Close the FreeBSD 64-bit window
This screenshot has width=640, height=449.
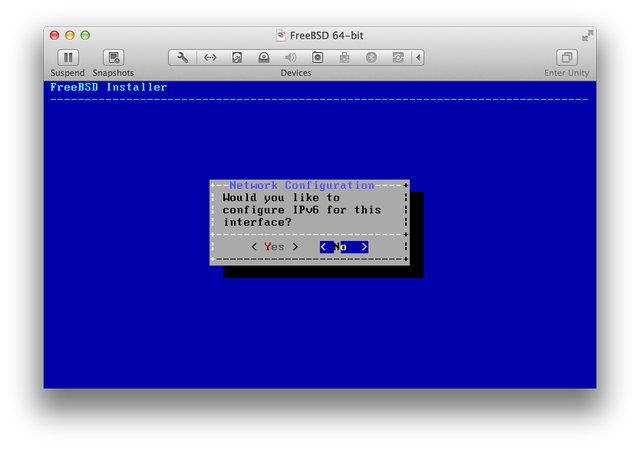[x=54, y=36]
